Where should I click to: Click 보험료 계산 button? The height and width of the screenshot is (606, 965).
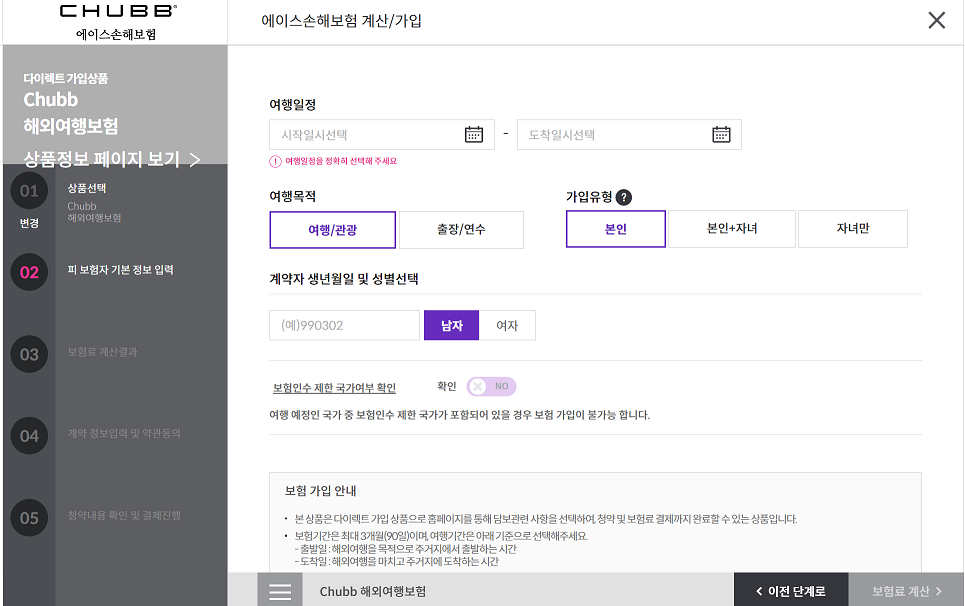(x=906, y=591)
